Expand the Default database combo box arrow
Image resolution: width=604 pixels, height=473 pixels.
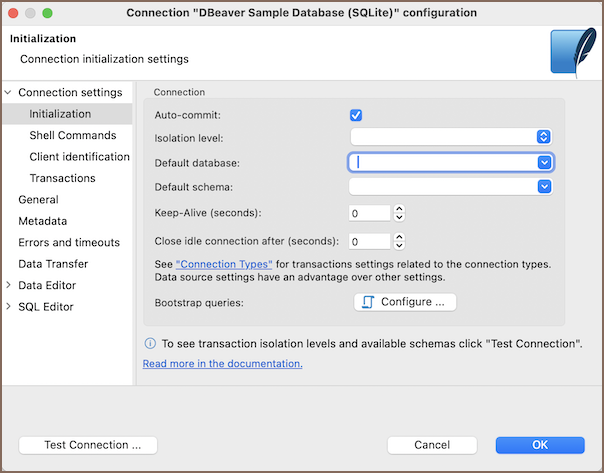tap(544, 162)
